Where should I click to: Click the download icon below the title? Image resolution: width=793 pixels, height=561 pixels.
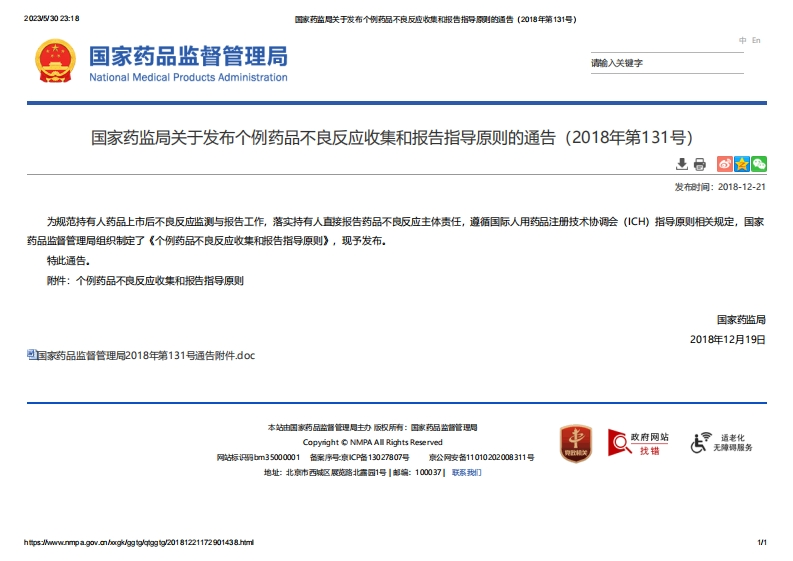[682, 164]
